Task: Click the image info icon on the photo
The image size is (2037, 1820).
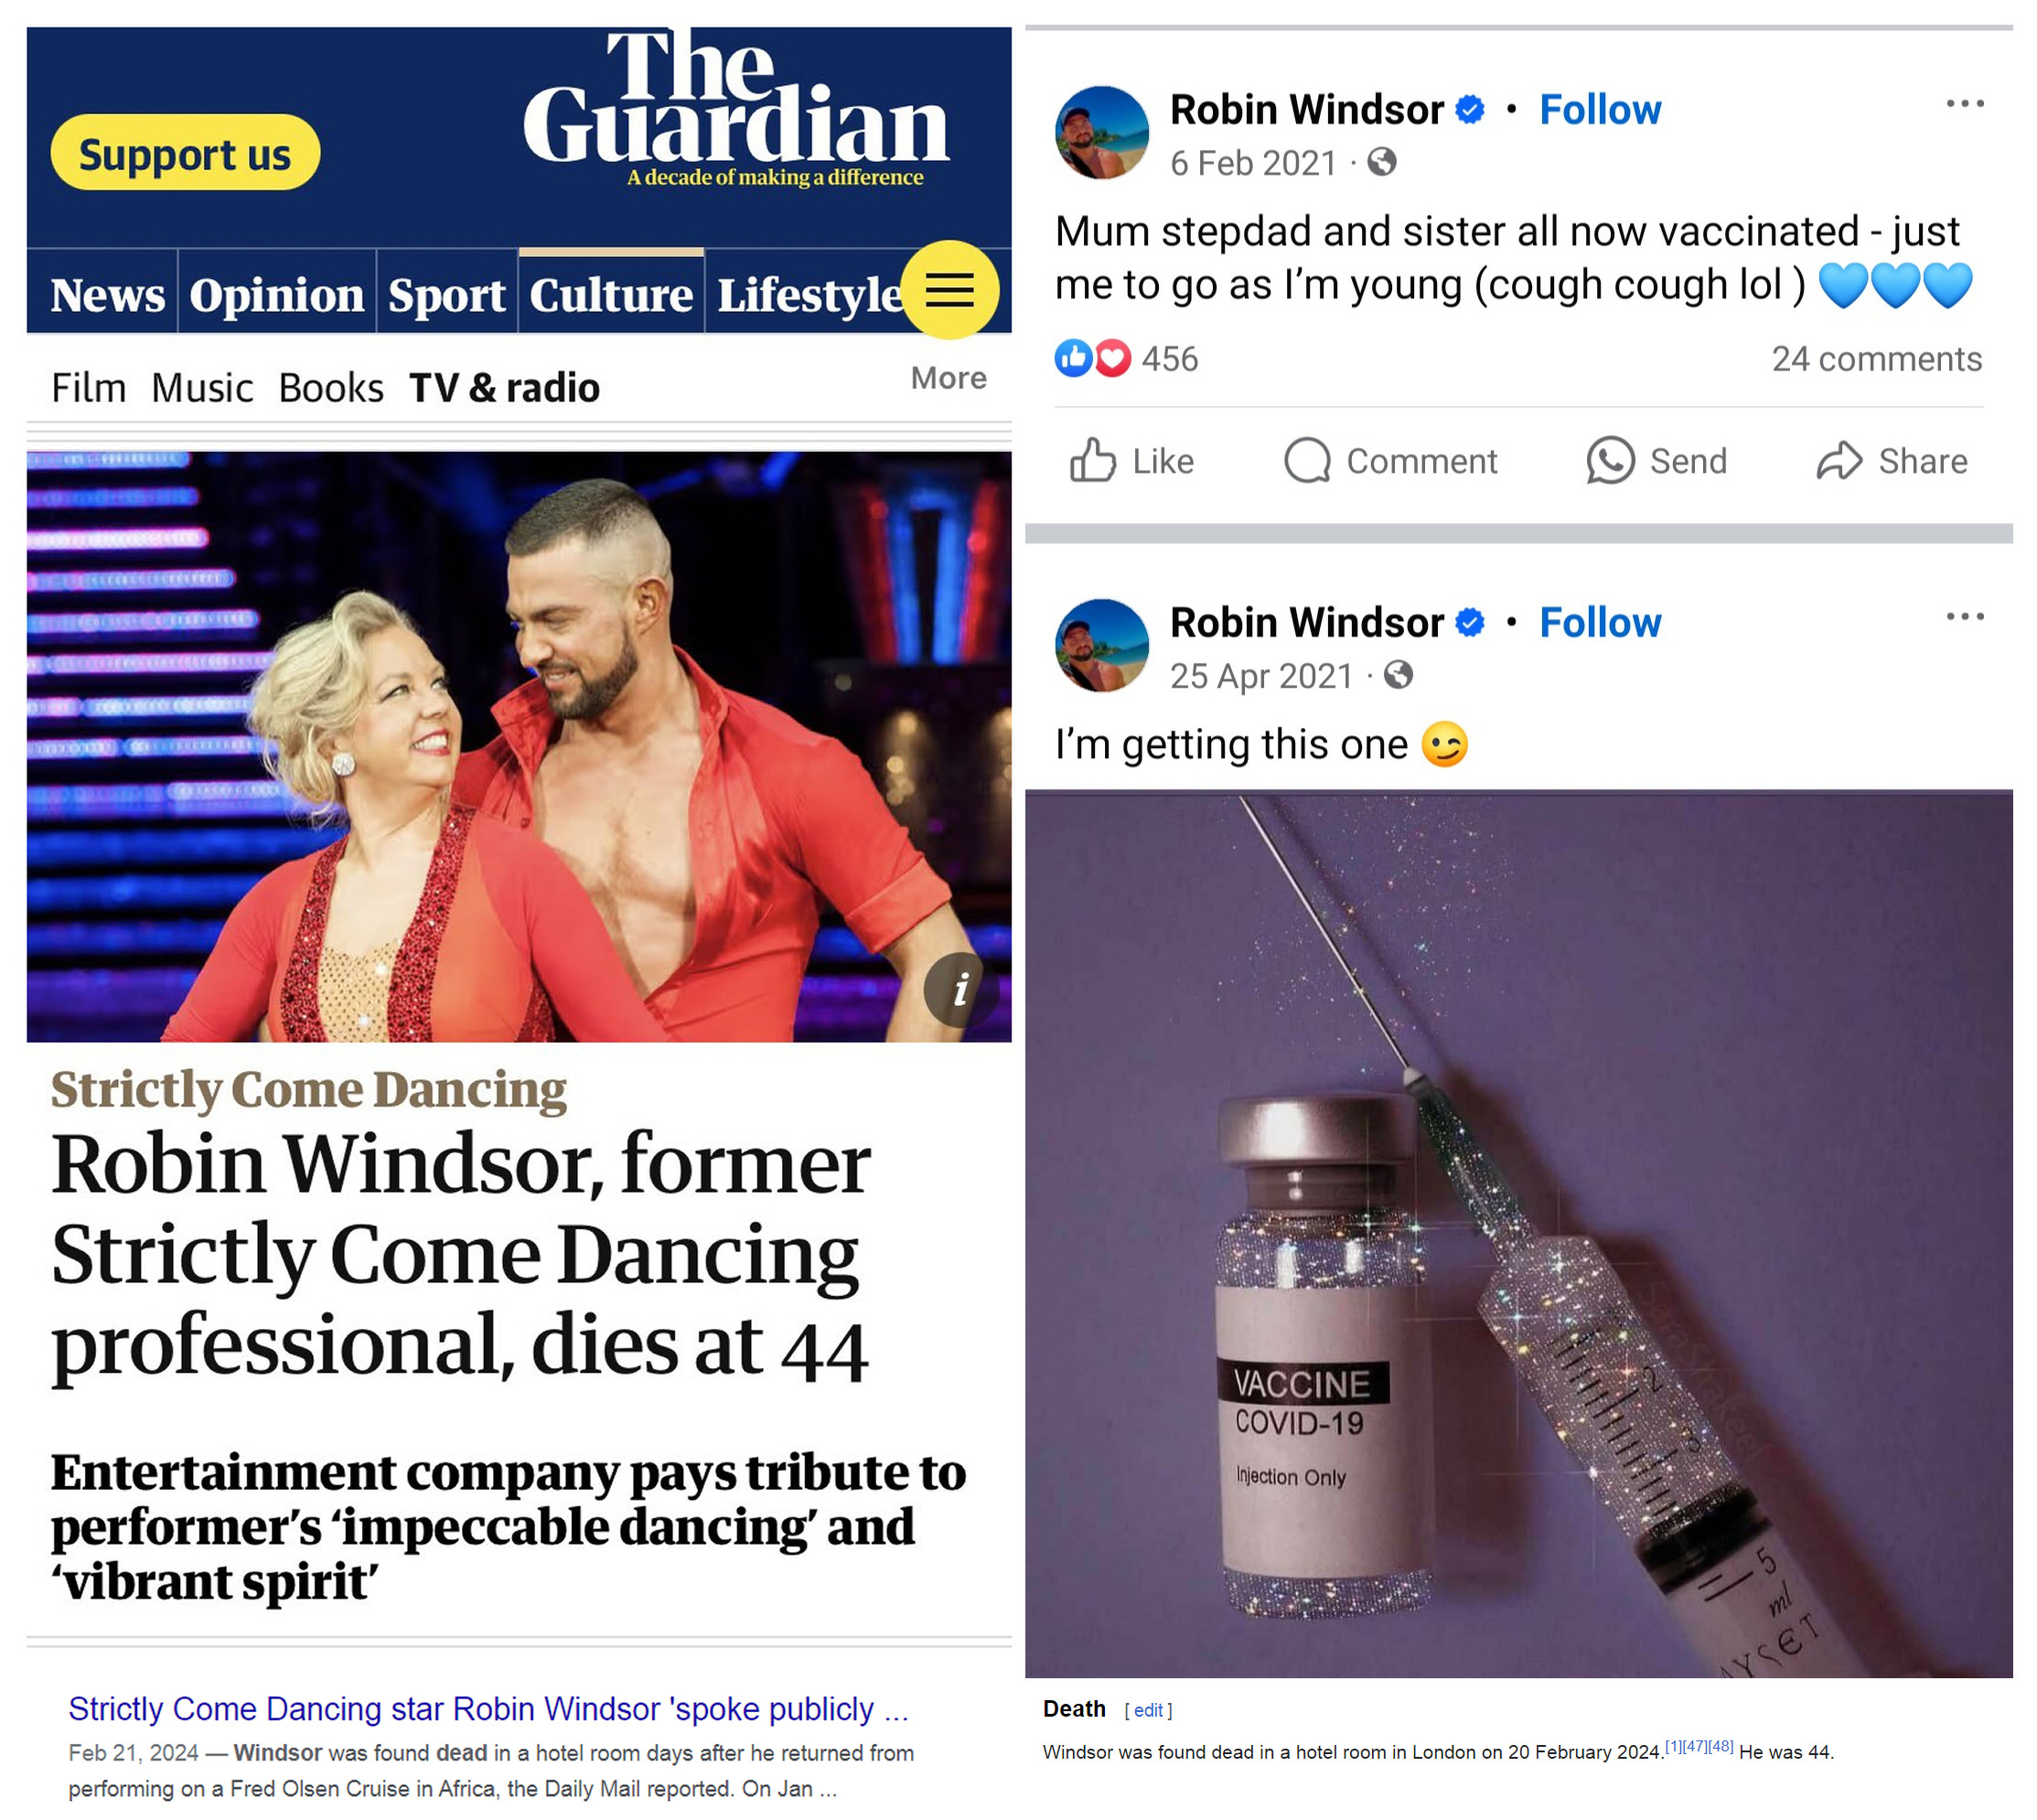Action: [959, 989]
